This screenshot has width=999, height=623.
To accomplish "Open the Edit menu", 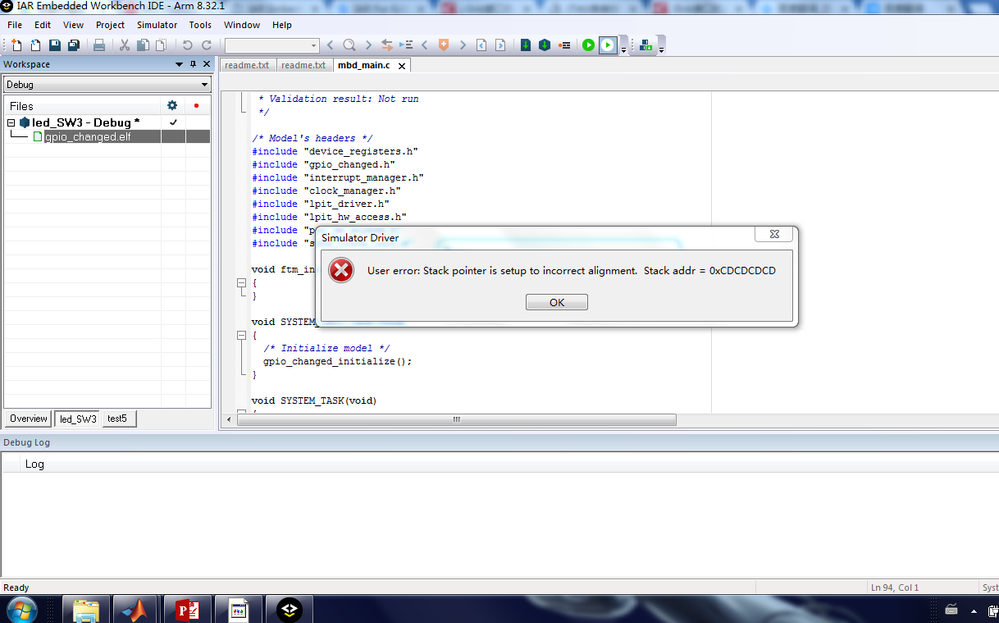I will (43, 25).
